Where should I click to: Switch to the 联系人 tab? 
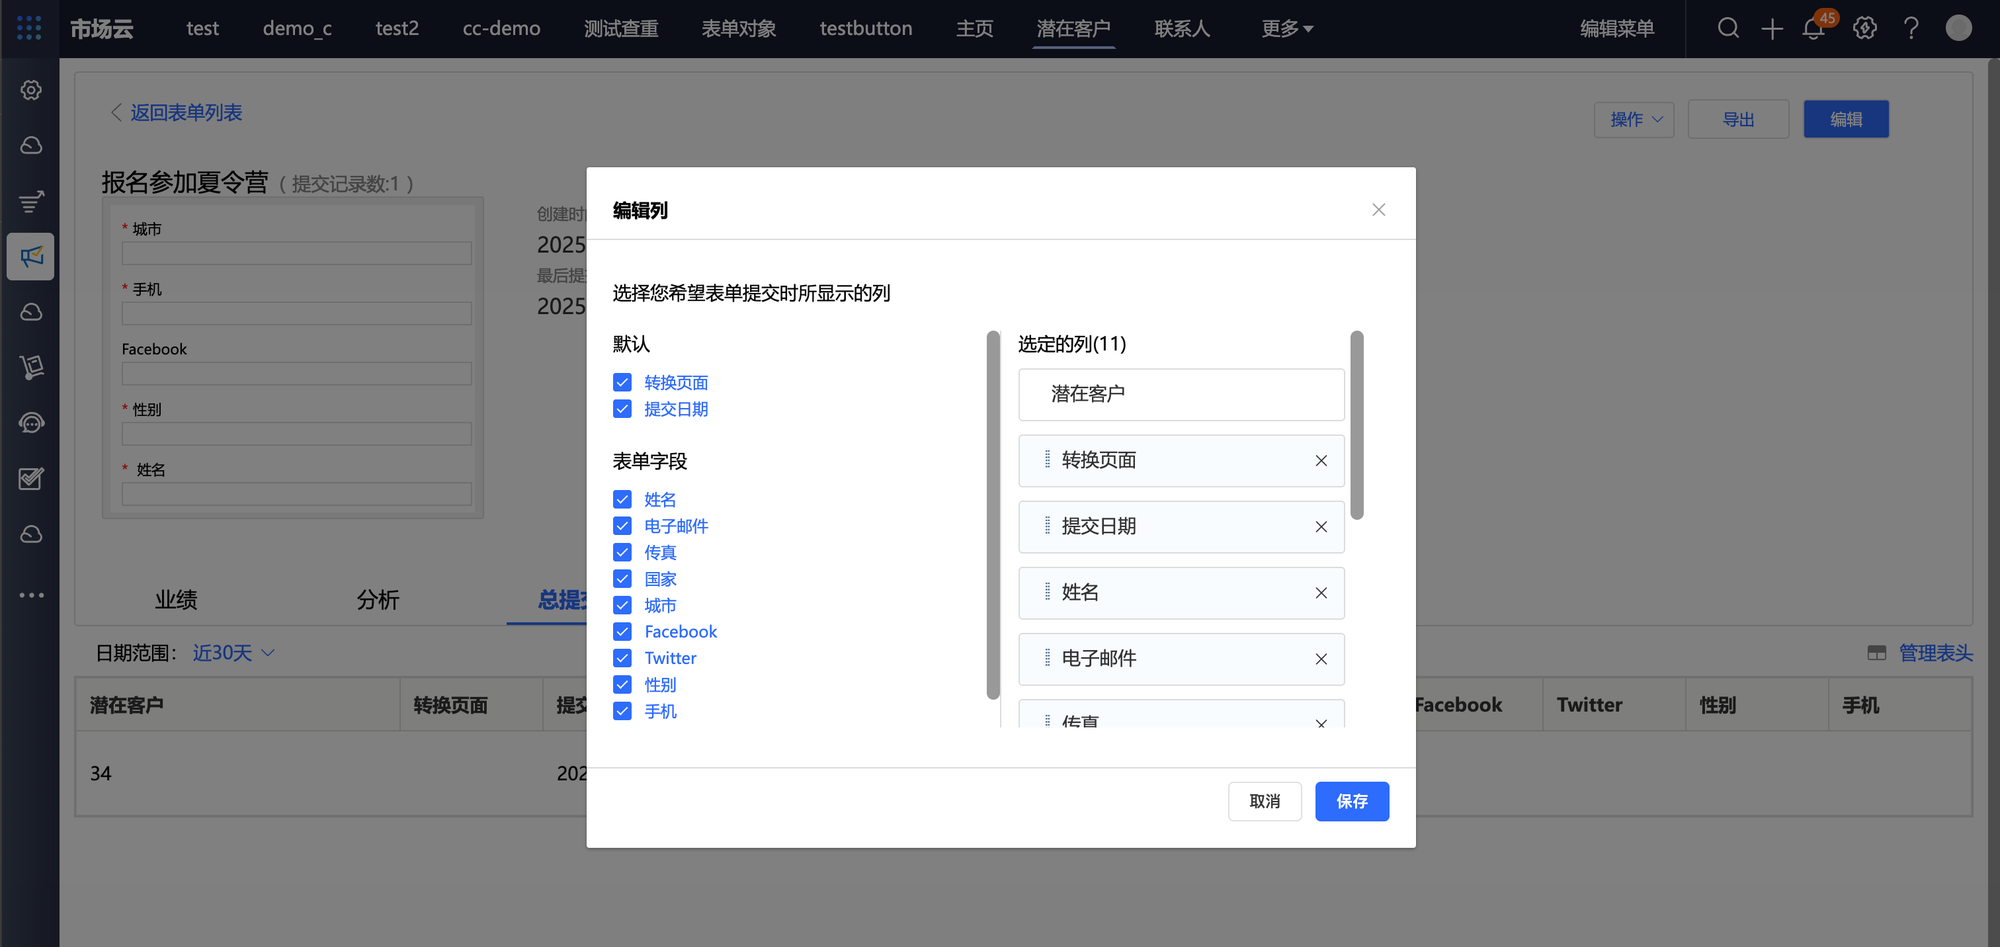[x=1182, y=28]
